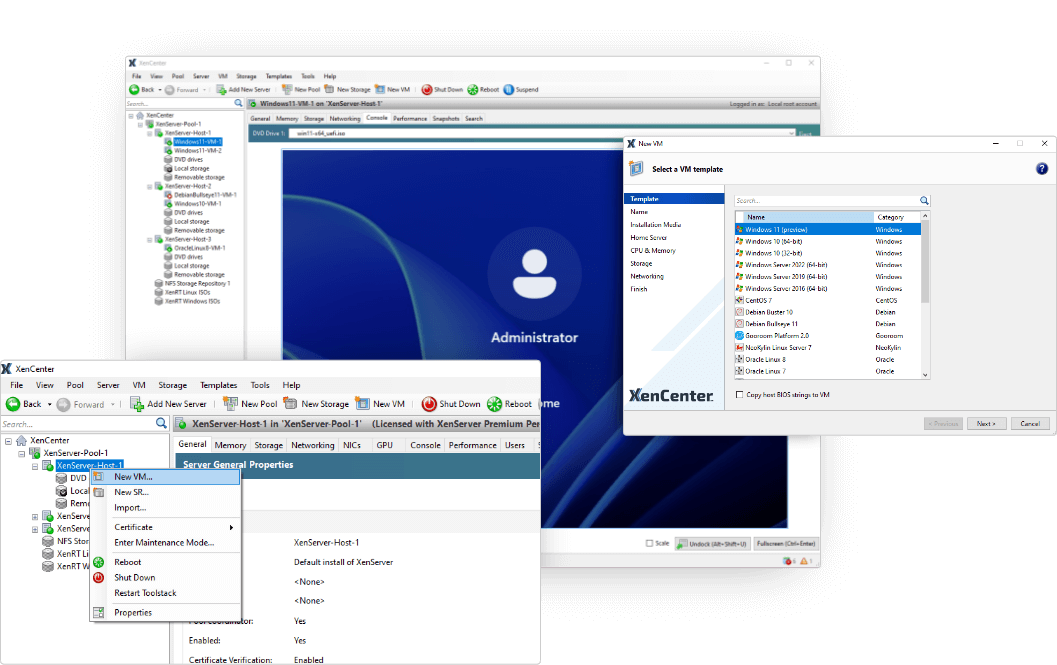1057x665 pixels.
Task: Click New VM icon in front XenCenter toolbar
Action: pyautogui.click(x=363, y=403)
